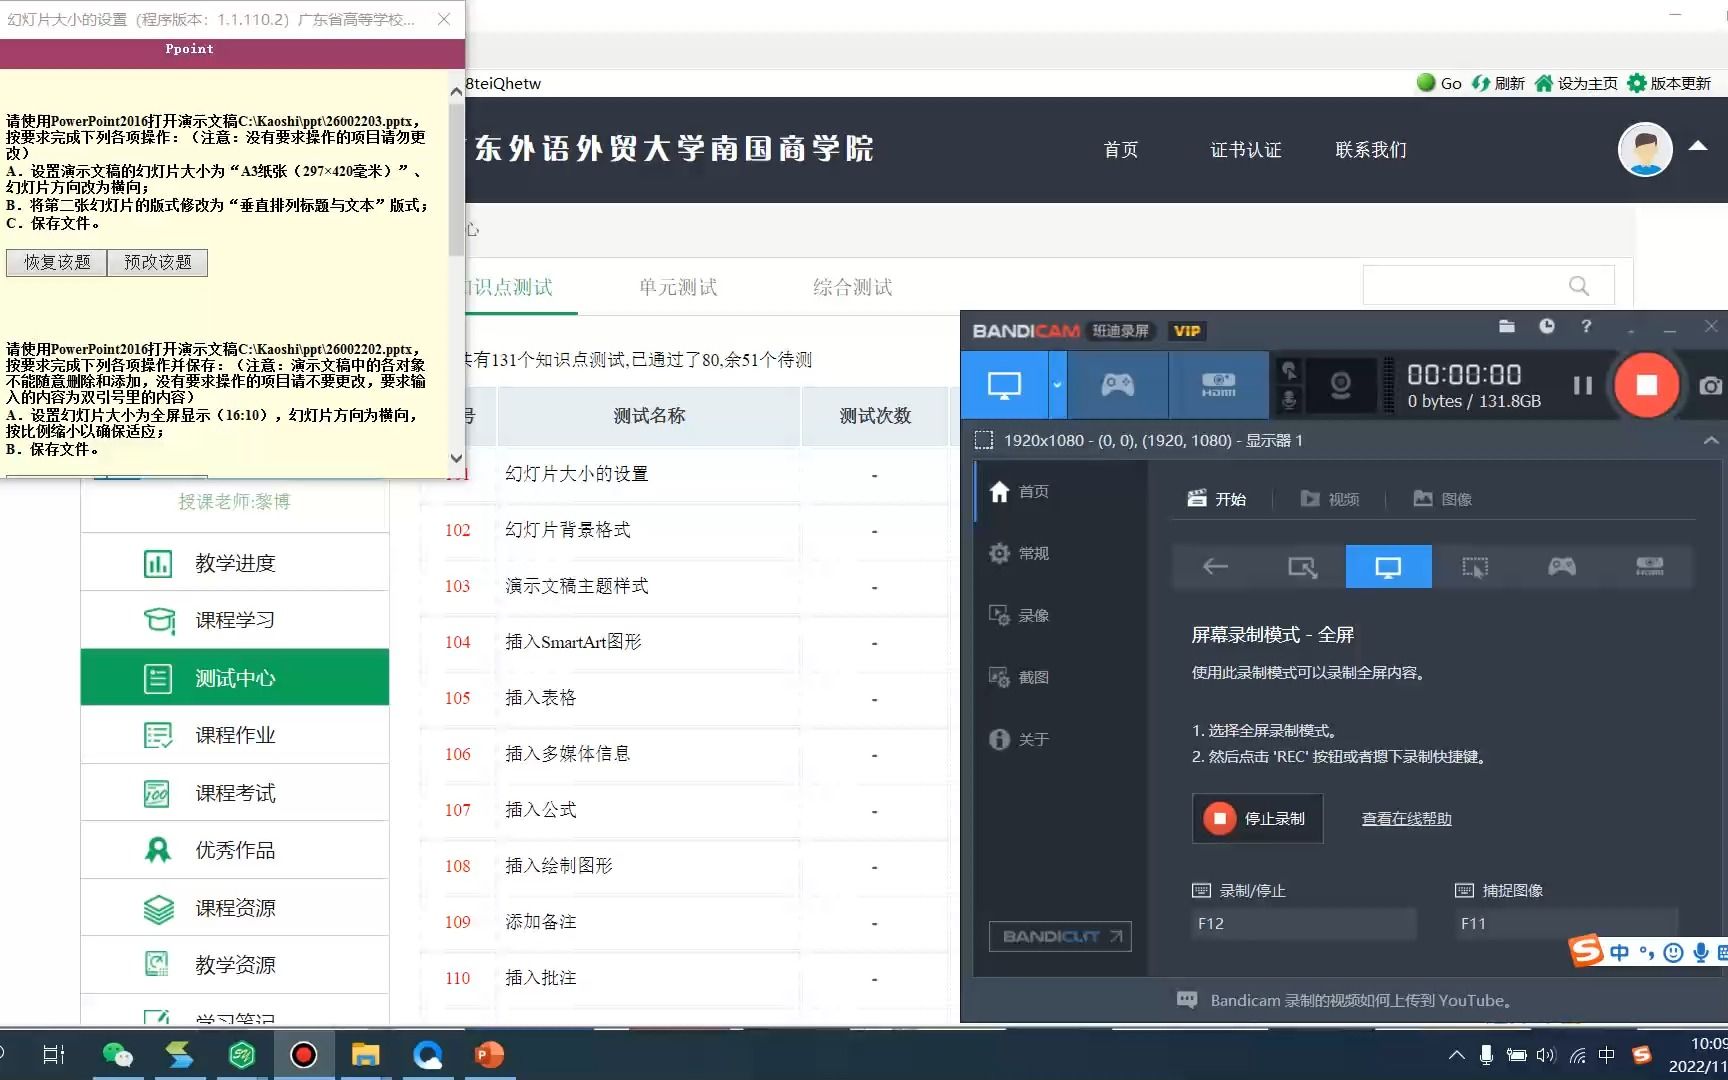Switch to 单元测试 tab
Image resolution: width=1728 pixels, height=1080 pixels.
678,288
